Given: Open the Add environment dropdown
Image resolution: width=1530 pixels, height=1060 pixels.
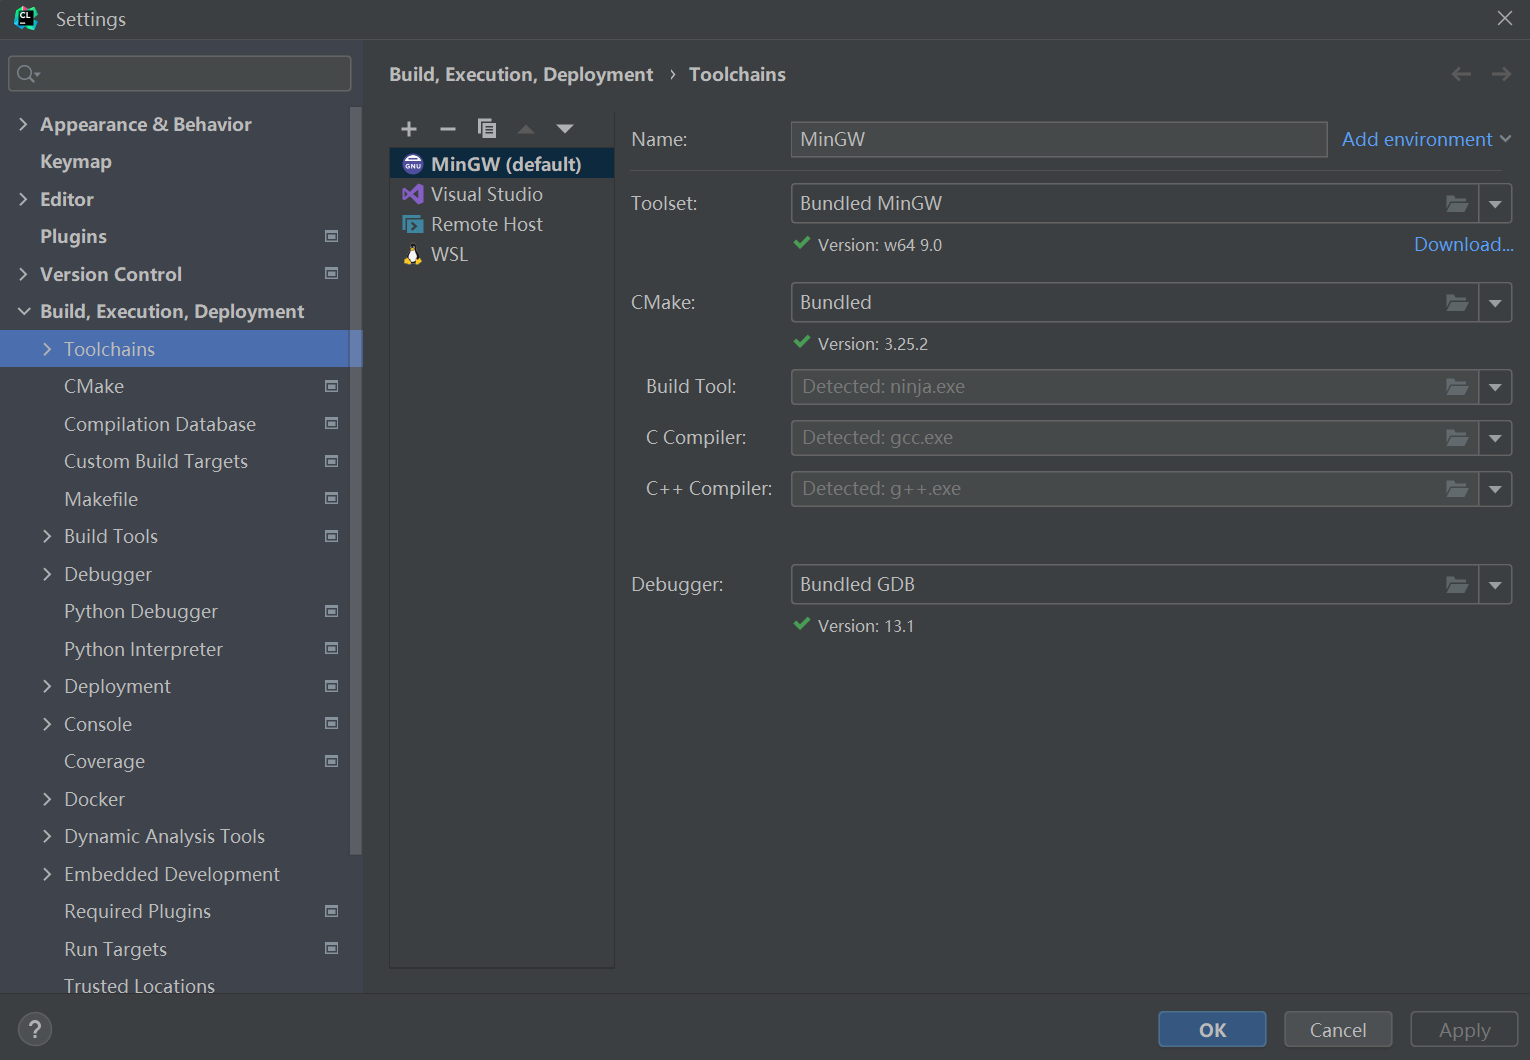Looking at the screenshot, I should point(1424,139).
